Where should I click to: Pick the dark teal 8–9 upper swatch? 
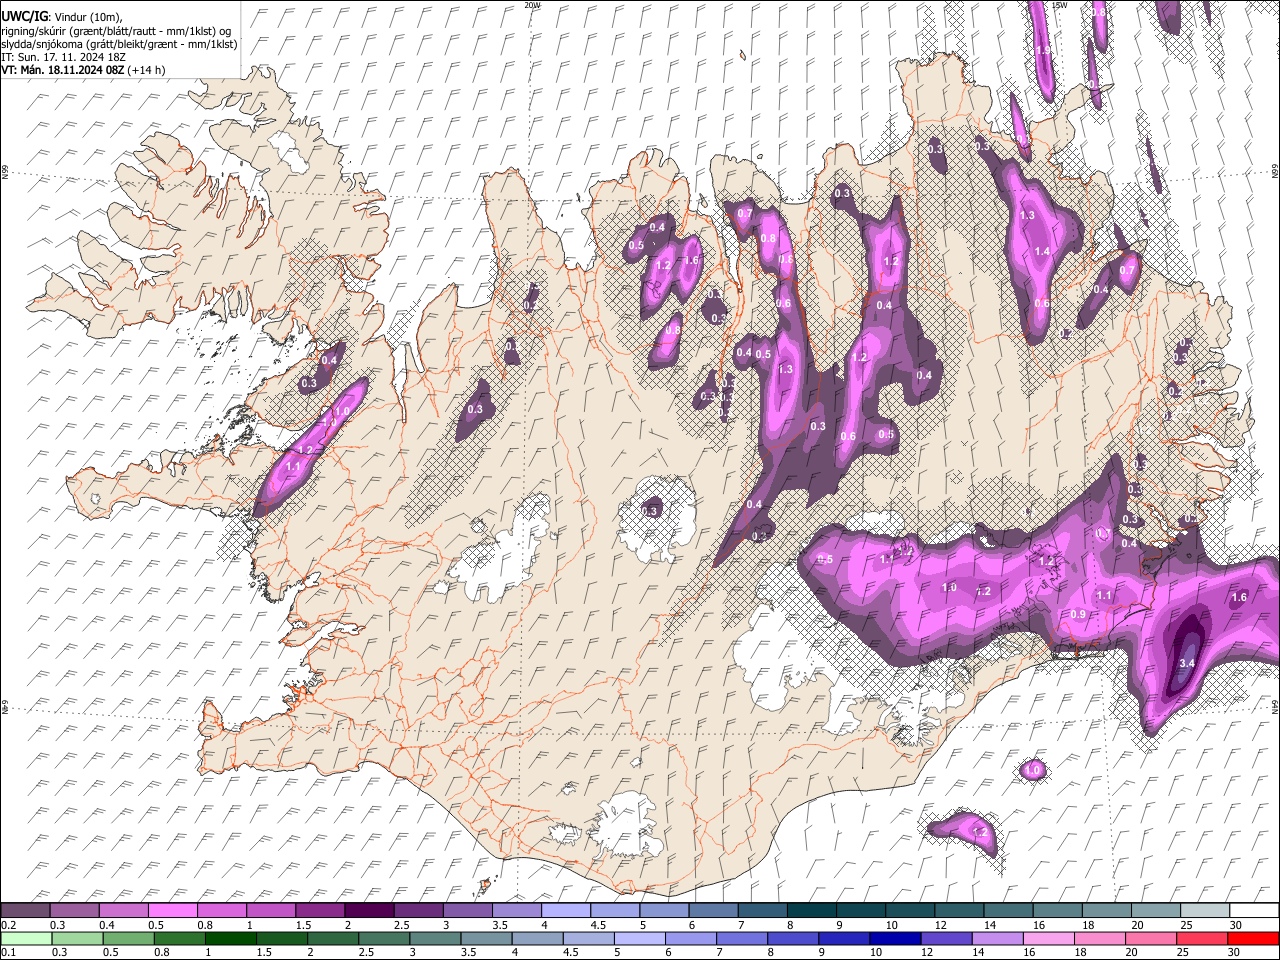point(812,910)
